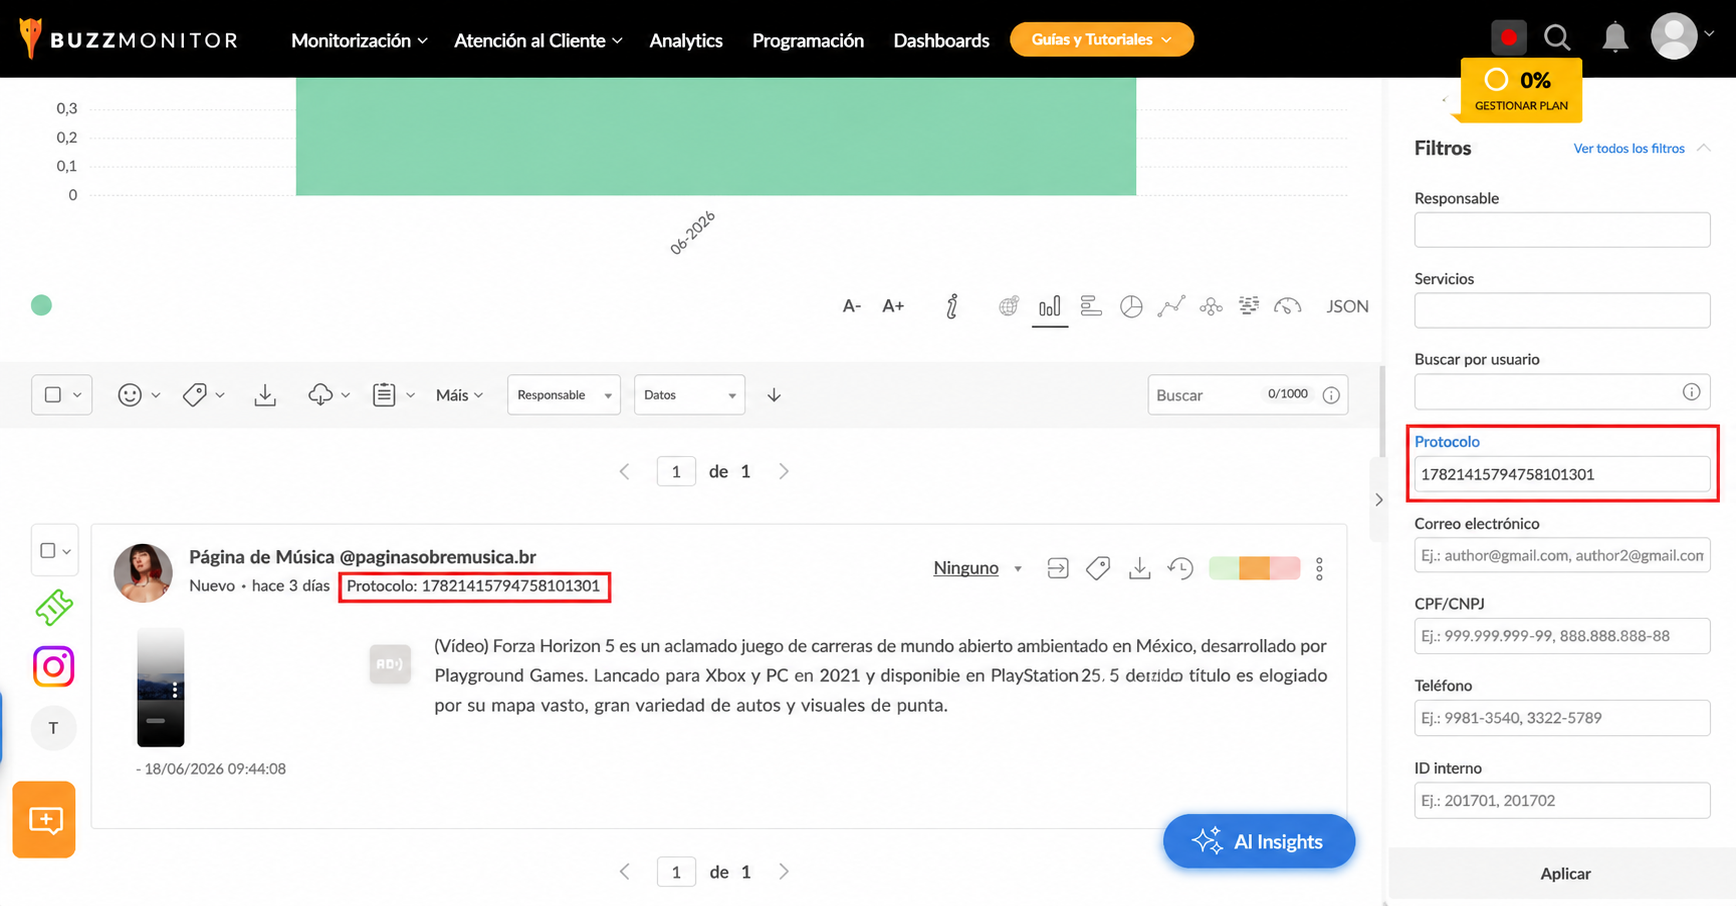Click the T icon in the sidebar

coord(54,728)
